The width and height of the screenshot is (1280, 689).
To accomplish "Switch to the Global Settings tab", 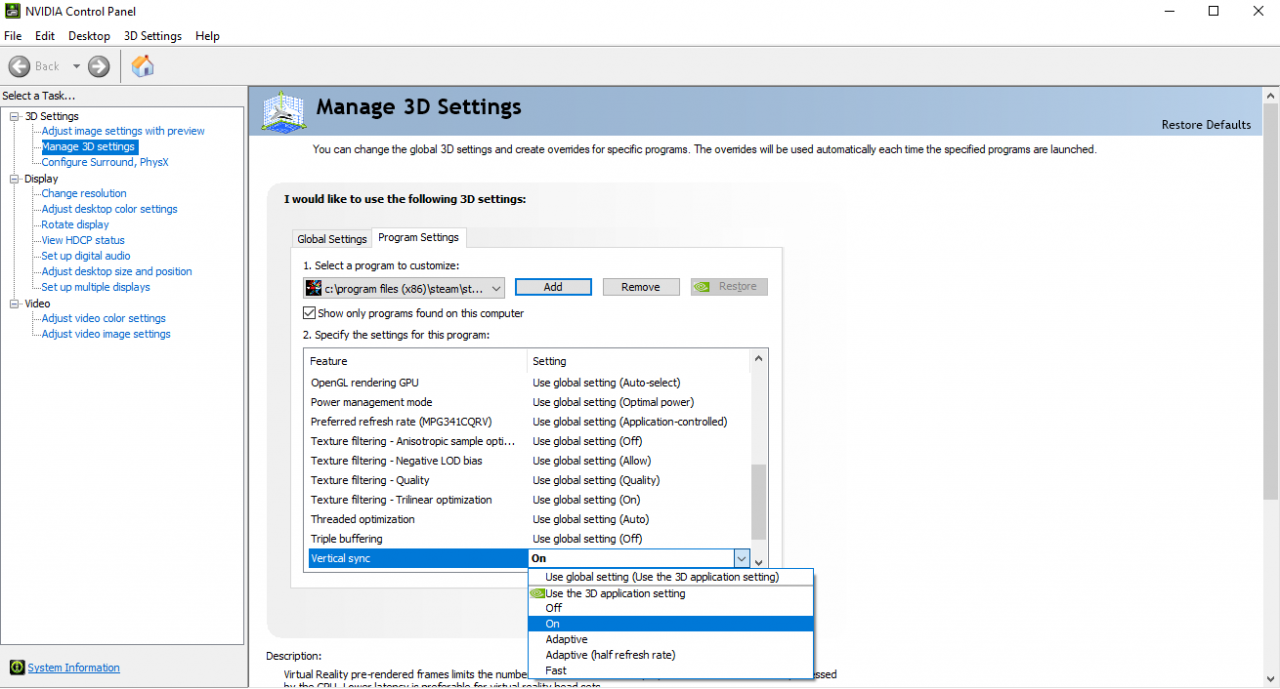I will pyautogui.click(x=332, y=239).
